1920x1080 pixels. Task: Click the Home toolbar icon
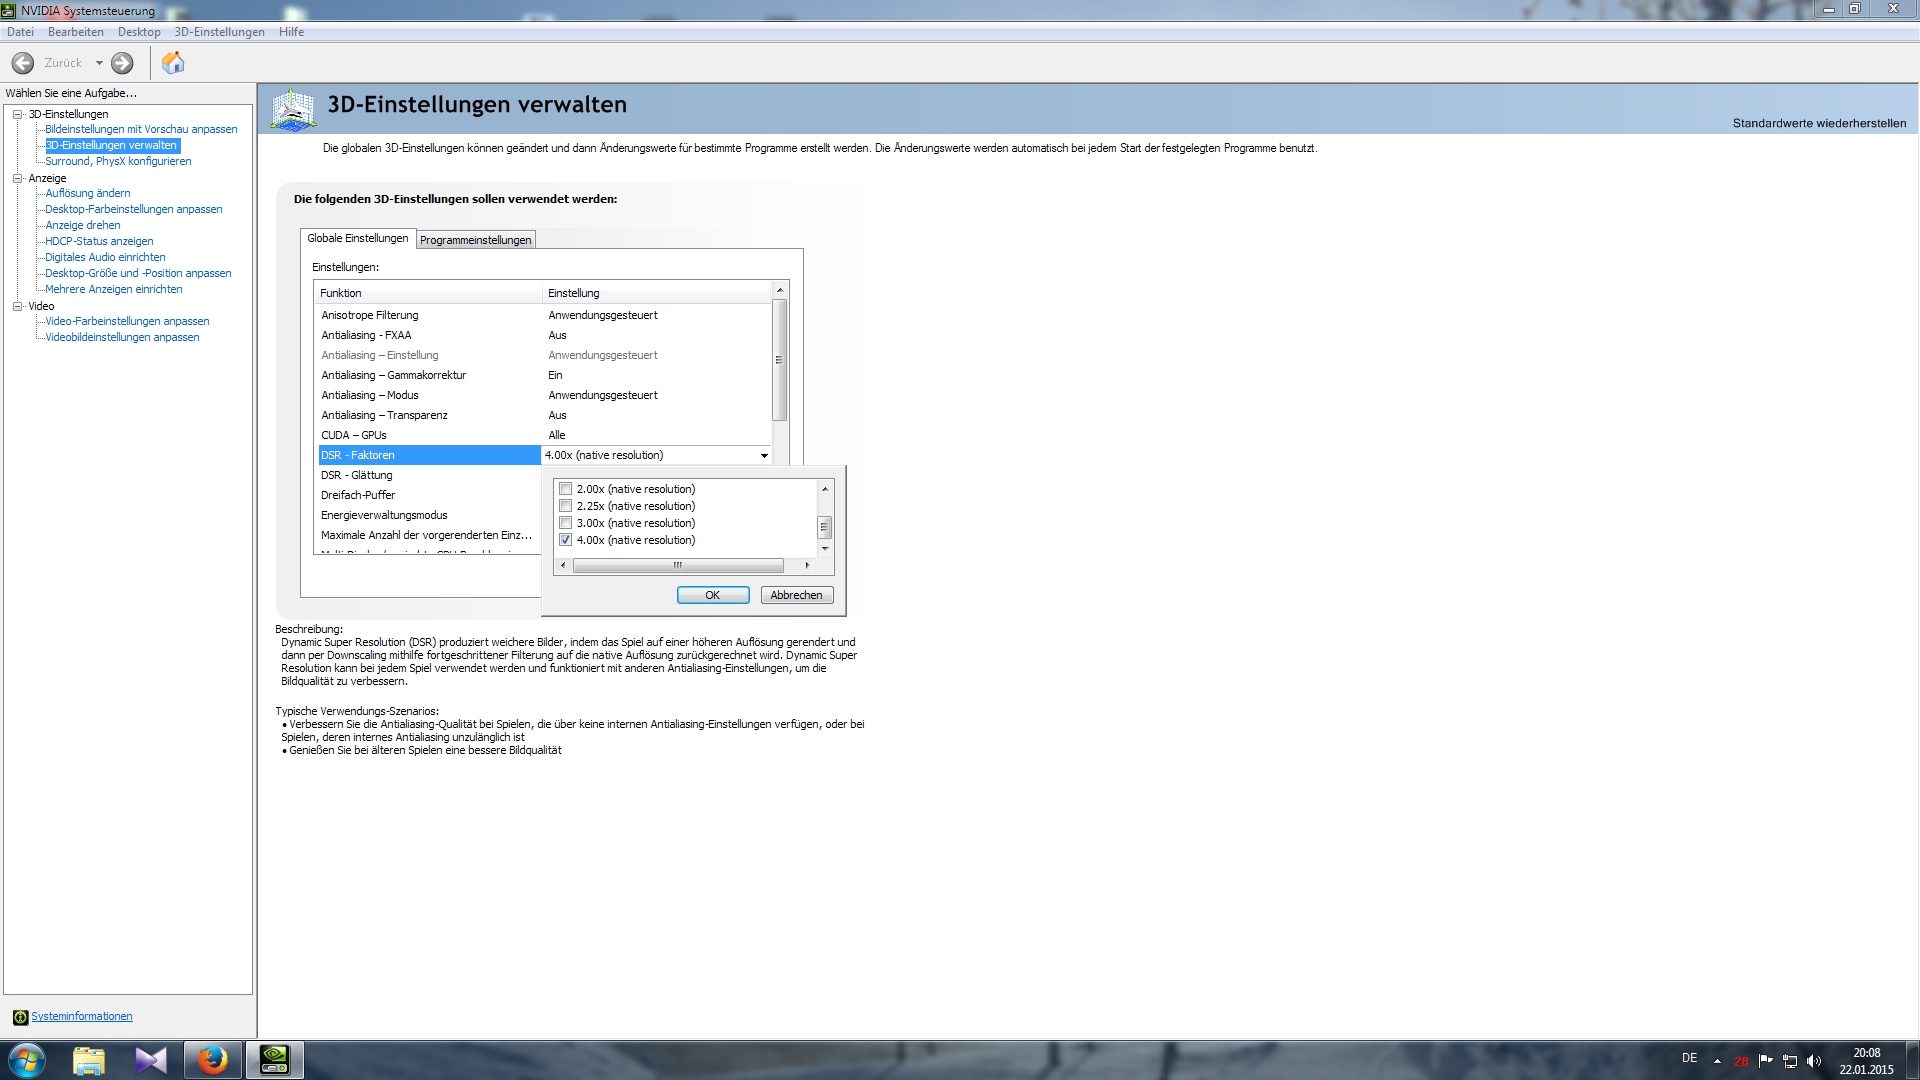coord(173,63)
